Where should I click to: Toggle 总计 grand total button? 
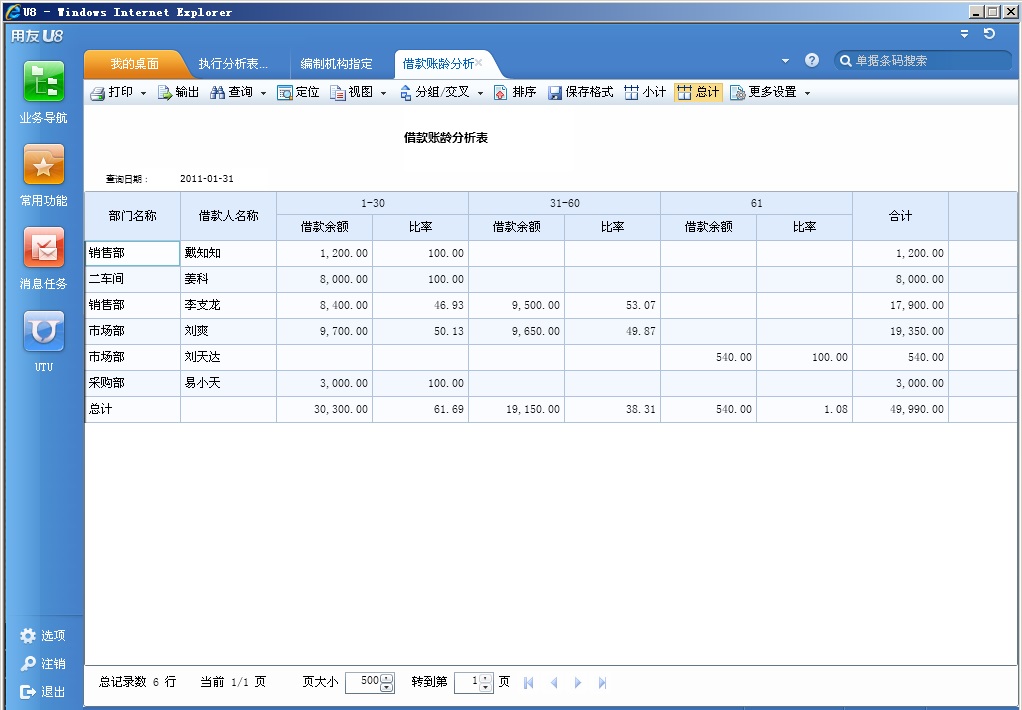698,93
